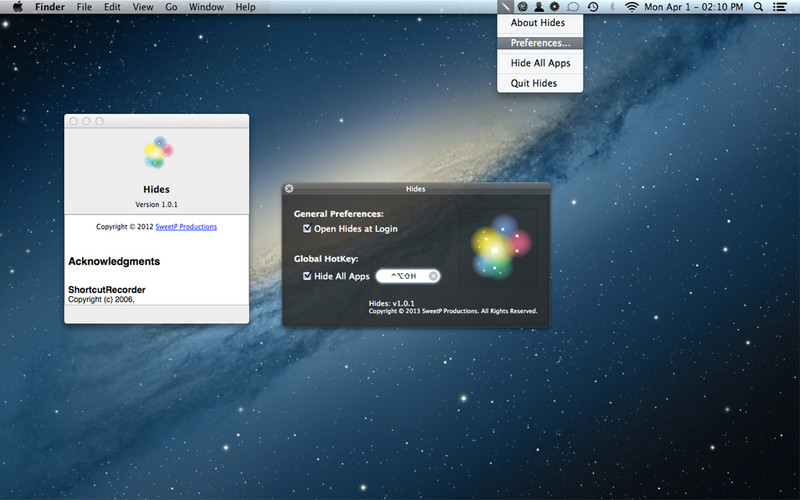Viewport: 800px width, 500px height.
Task: Open the Window menu
Action: pos(206,7)
